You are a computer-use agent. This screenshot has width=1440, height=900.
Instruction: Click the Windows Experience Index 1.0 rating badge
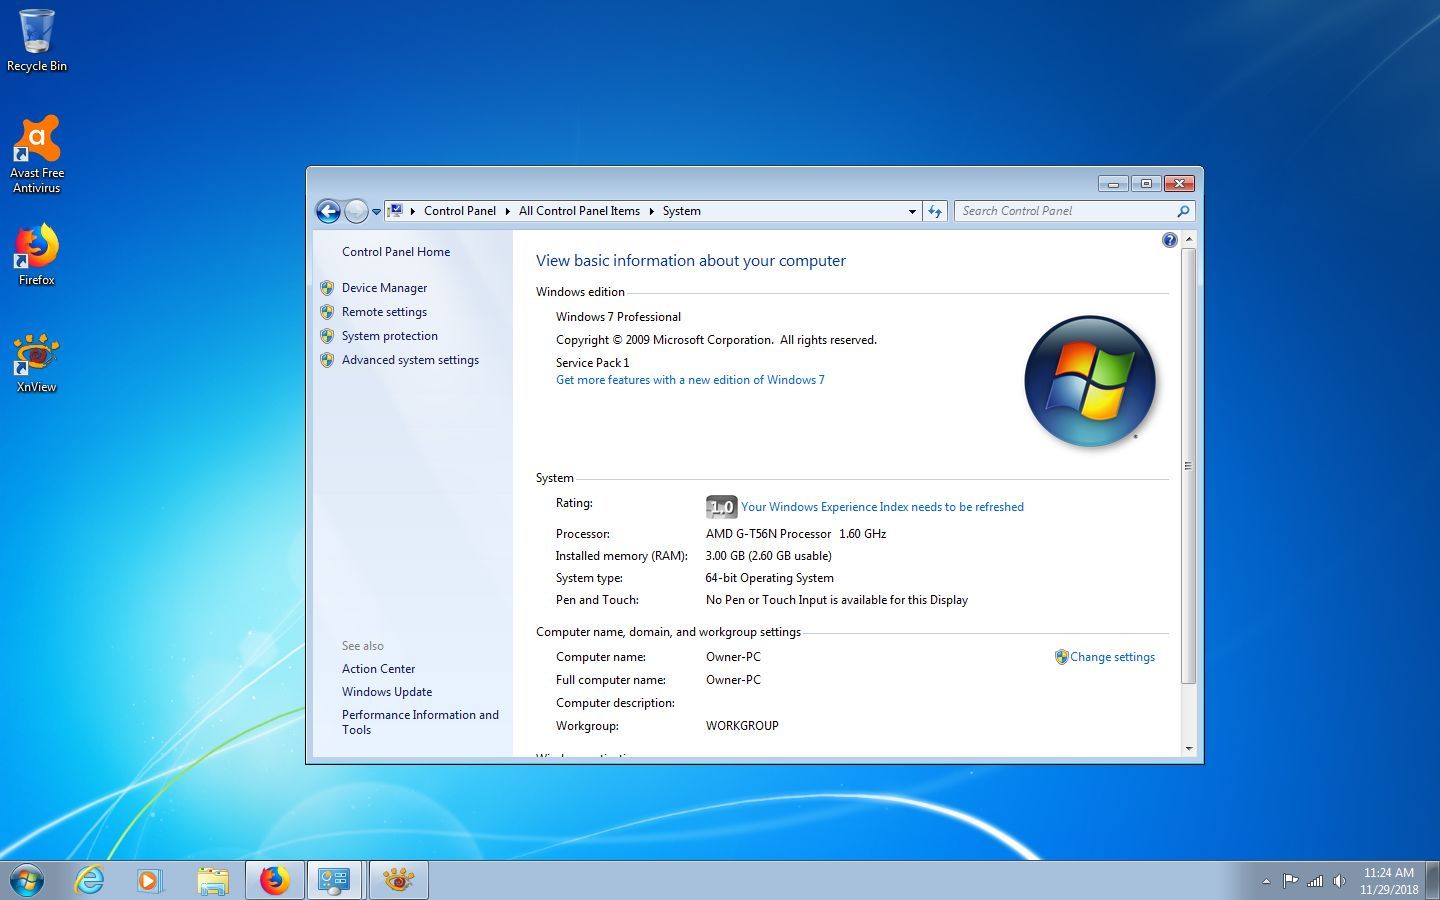pyautogui.click(x=721, y=507)
